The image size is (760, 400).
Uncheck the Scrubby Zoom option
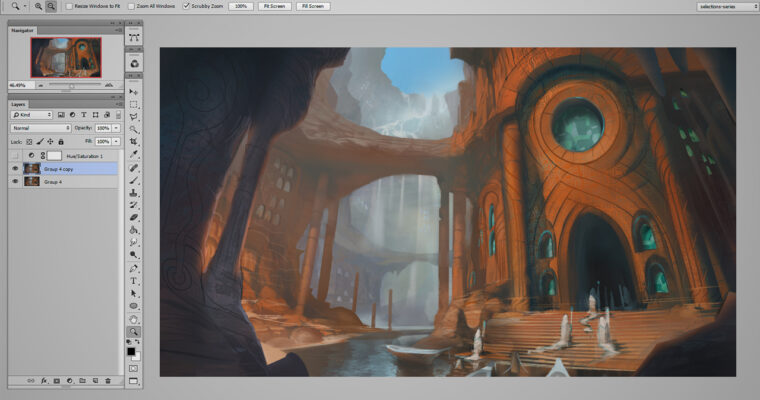188,6
